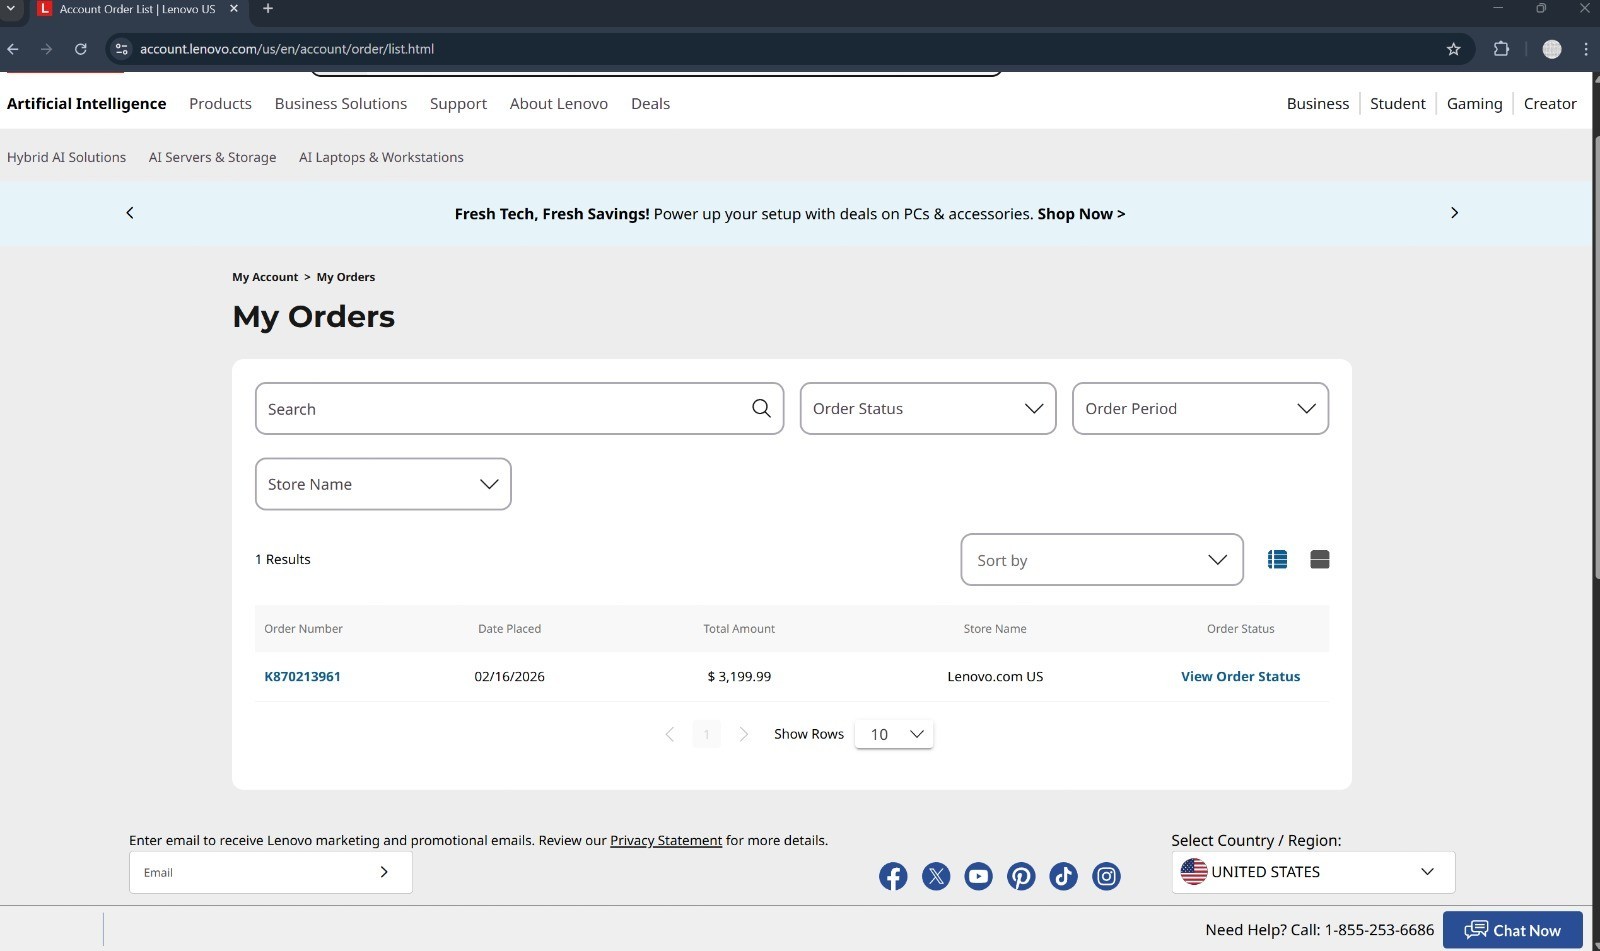Click the Order Number column header
The width and height of the screenshot is (1600, 951).
click(303, 629)
